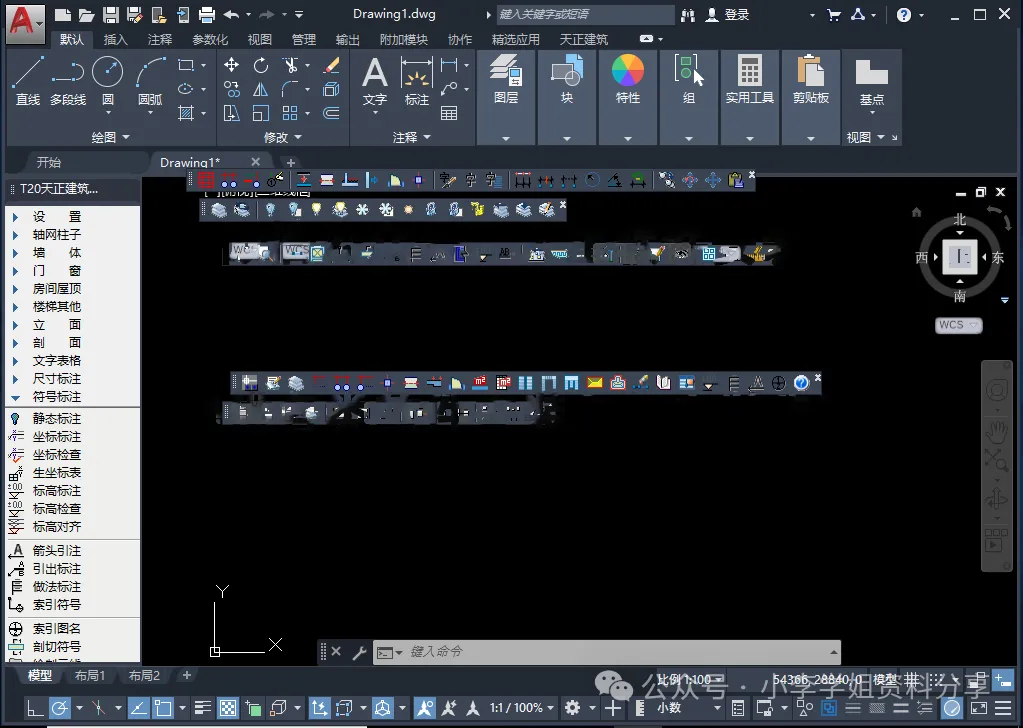Toggle transparency checker button in status bar
Viewport: 1023px width, 728px height.
(228, 708)
